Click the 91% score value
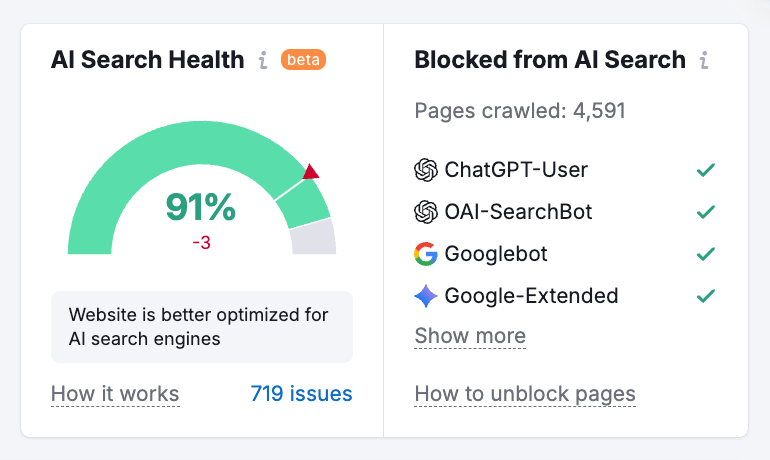This screenshot has height=460, width=770. pos(201,208)
